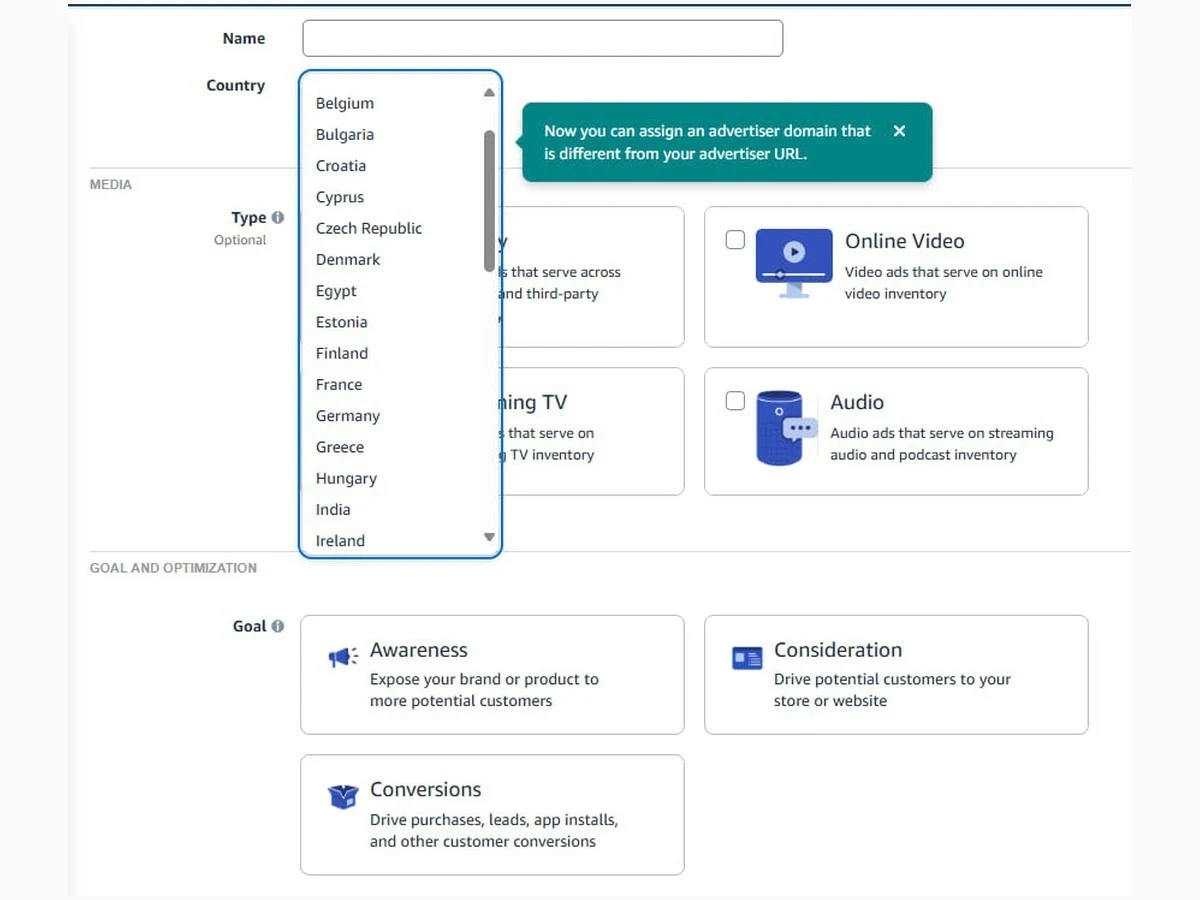Choose the Conversions goal heading
The width and height of the screenshot is (1200, 900).
click(426, 789)
